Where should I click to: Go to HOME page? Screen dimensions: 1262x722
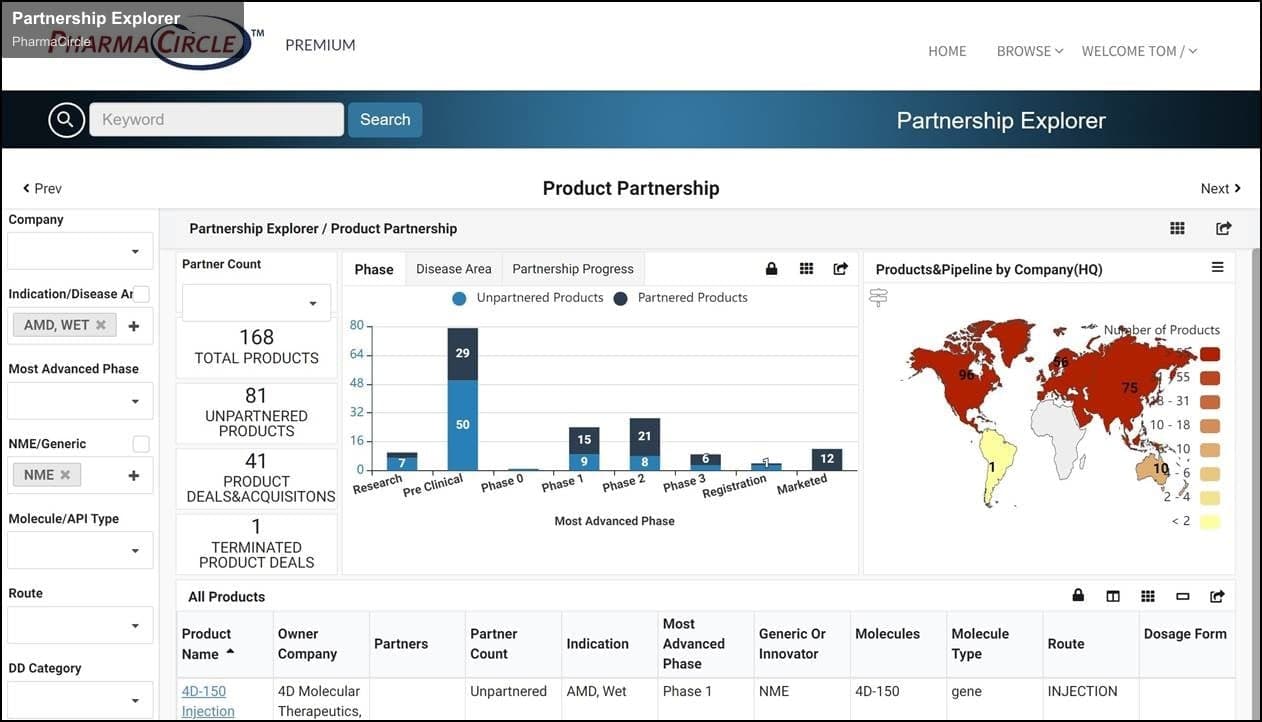[x=947, y=51]
